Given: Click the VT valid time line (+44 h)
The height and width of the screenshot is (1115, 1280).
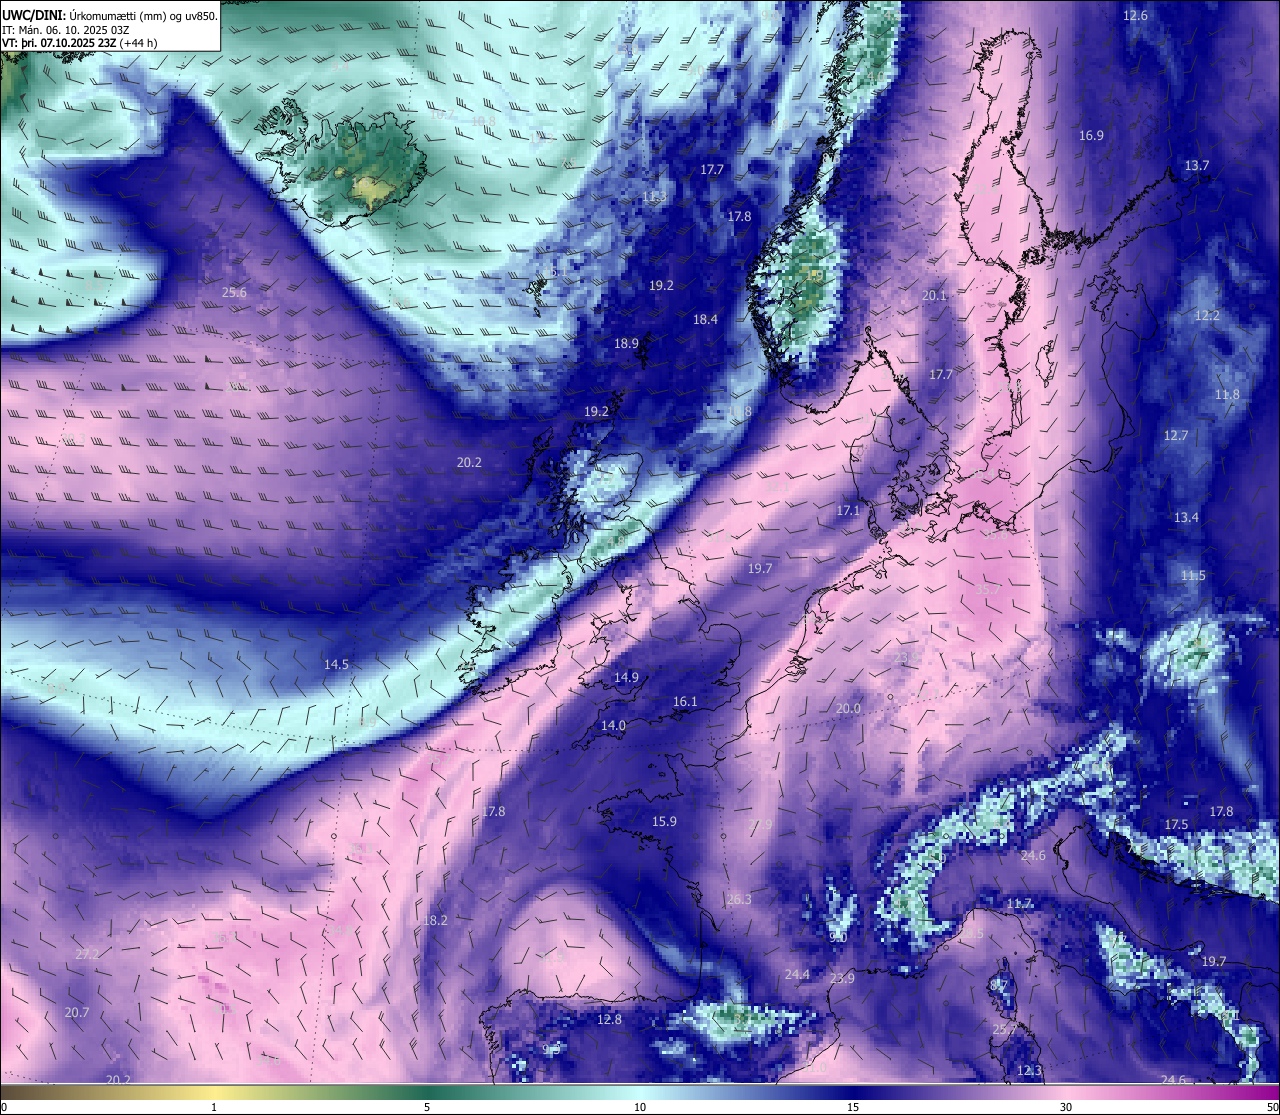Looking at the screenshot, I should pos(79,43).
